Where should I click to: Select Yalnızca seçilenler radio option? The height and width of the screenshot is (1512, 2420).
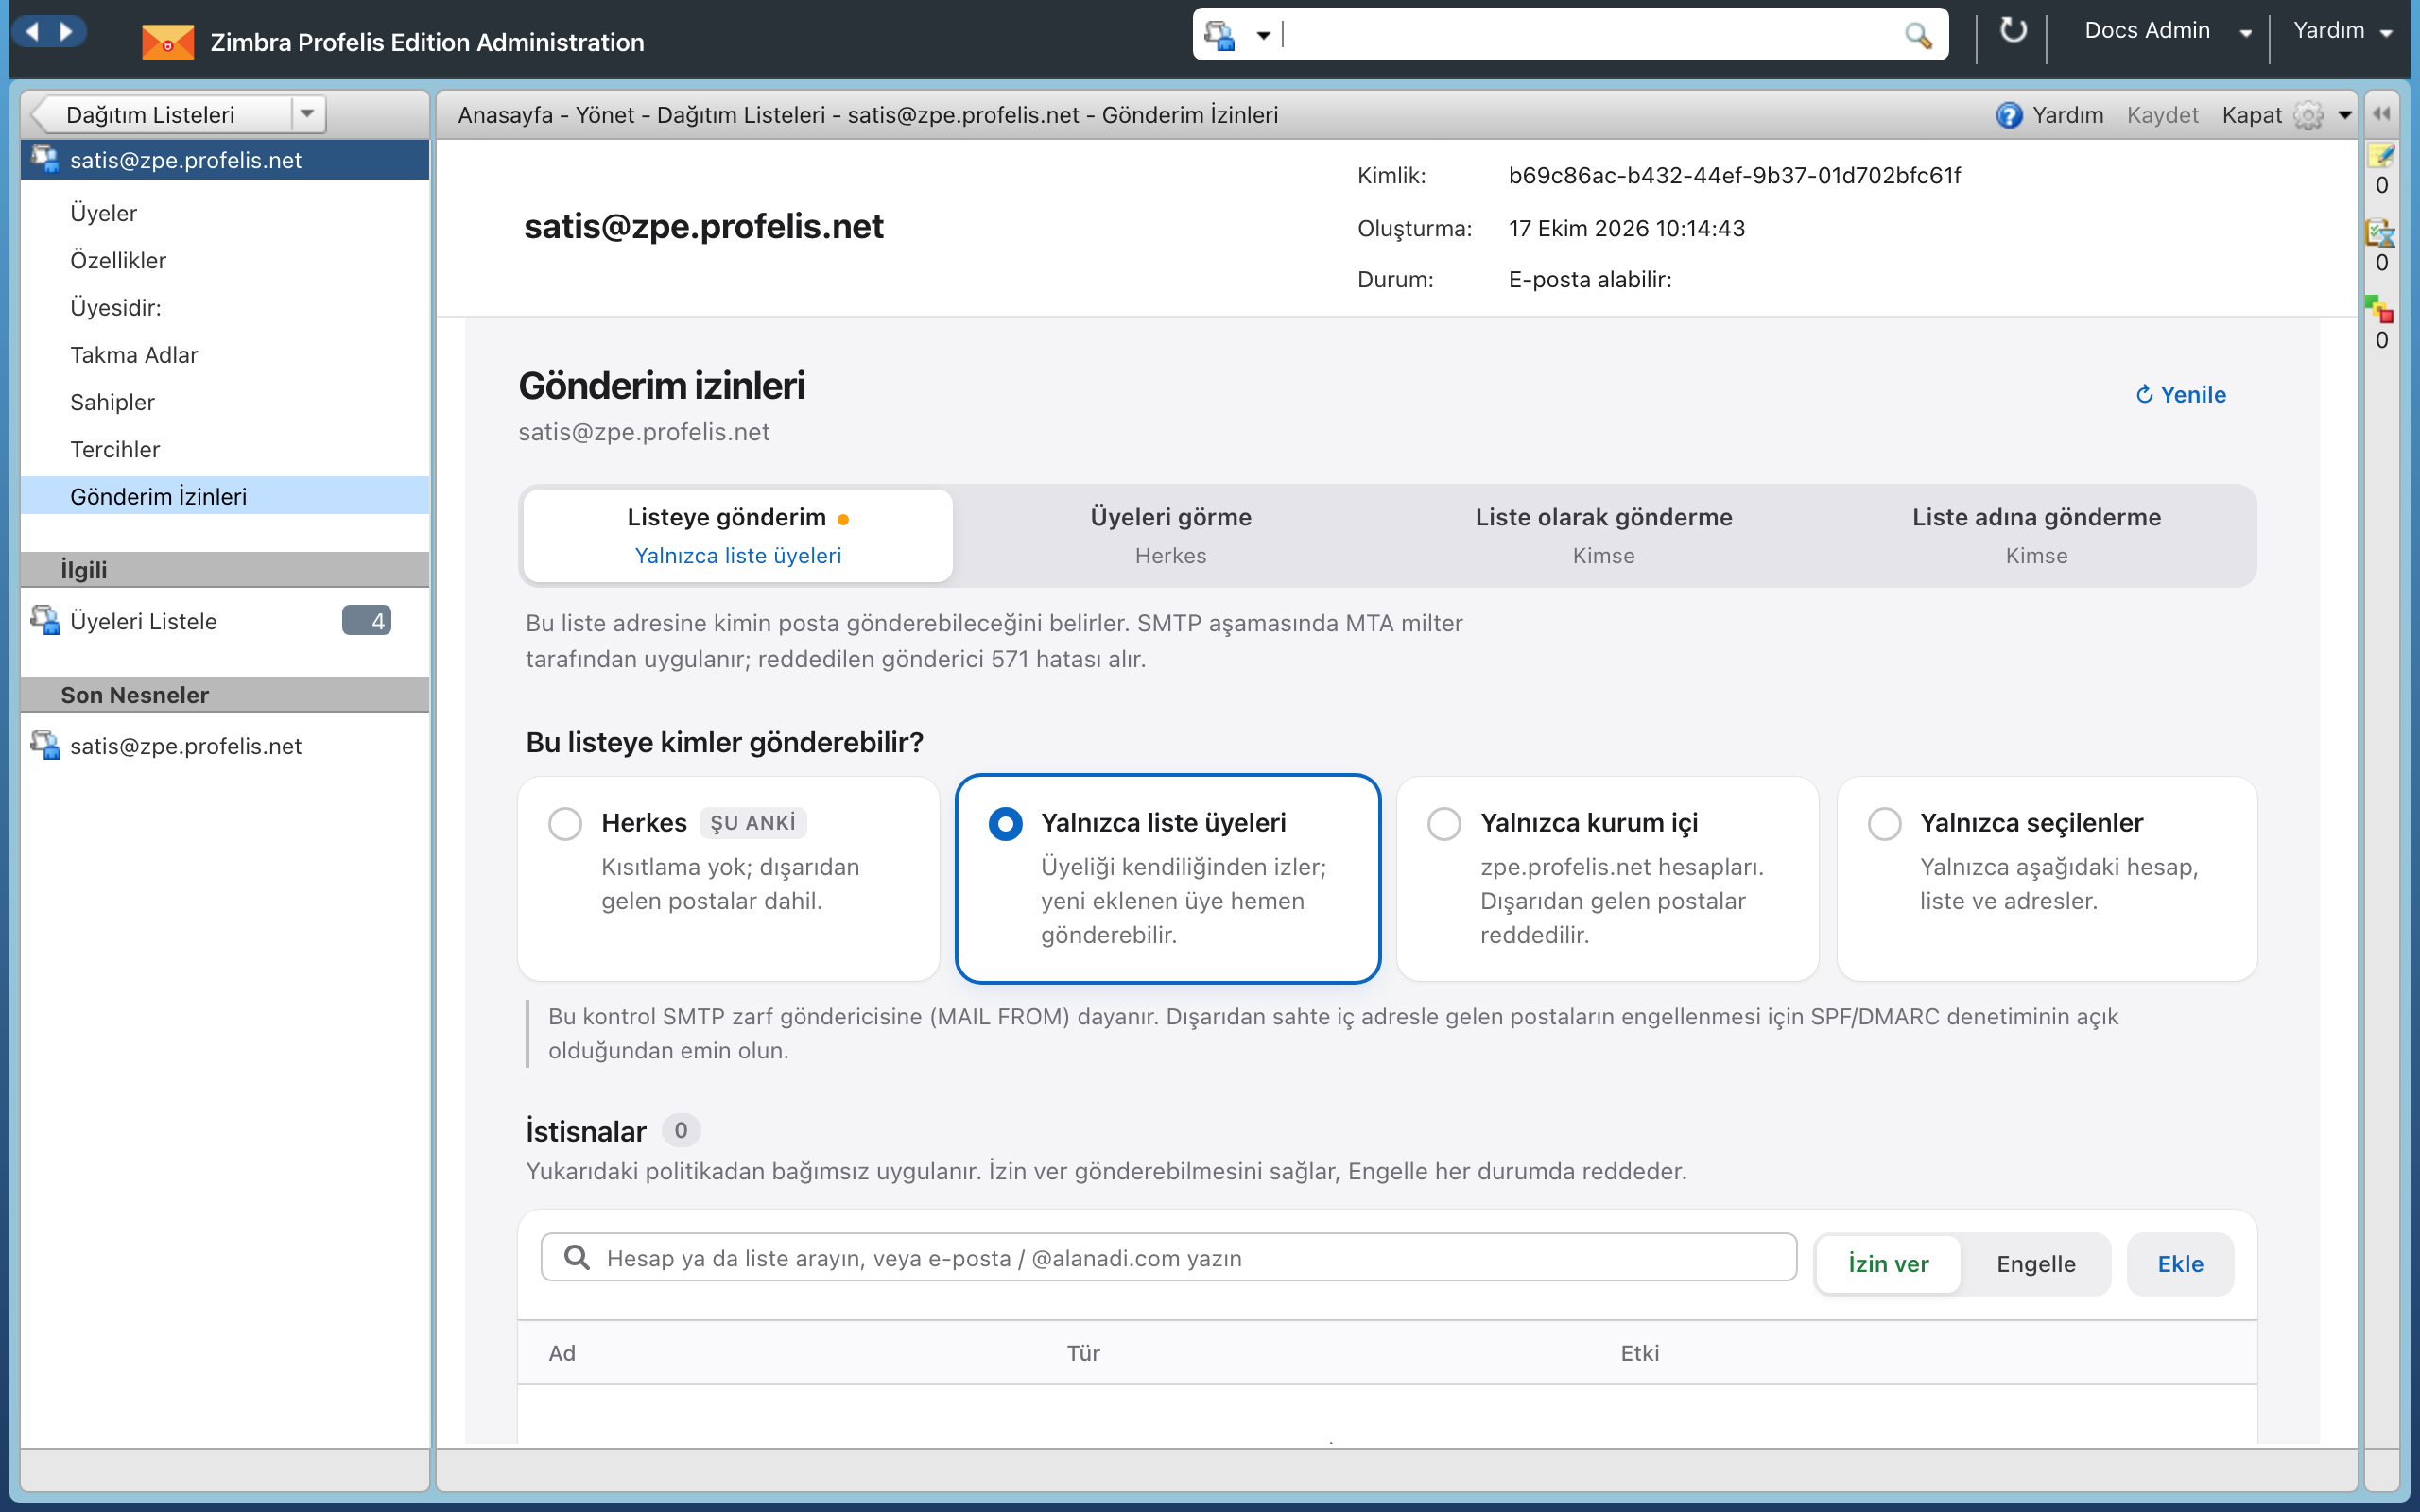click(x=1885, y=824)
